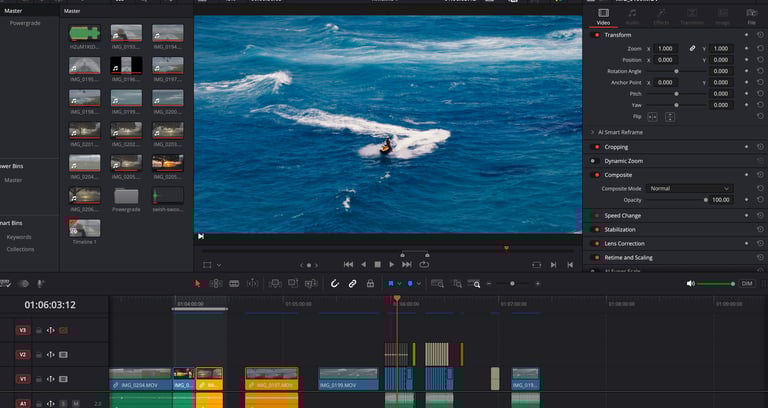Jump to the last frame
768x408 pixels.
pyautogui.click(x=407, y=264)
